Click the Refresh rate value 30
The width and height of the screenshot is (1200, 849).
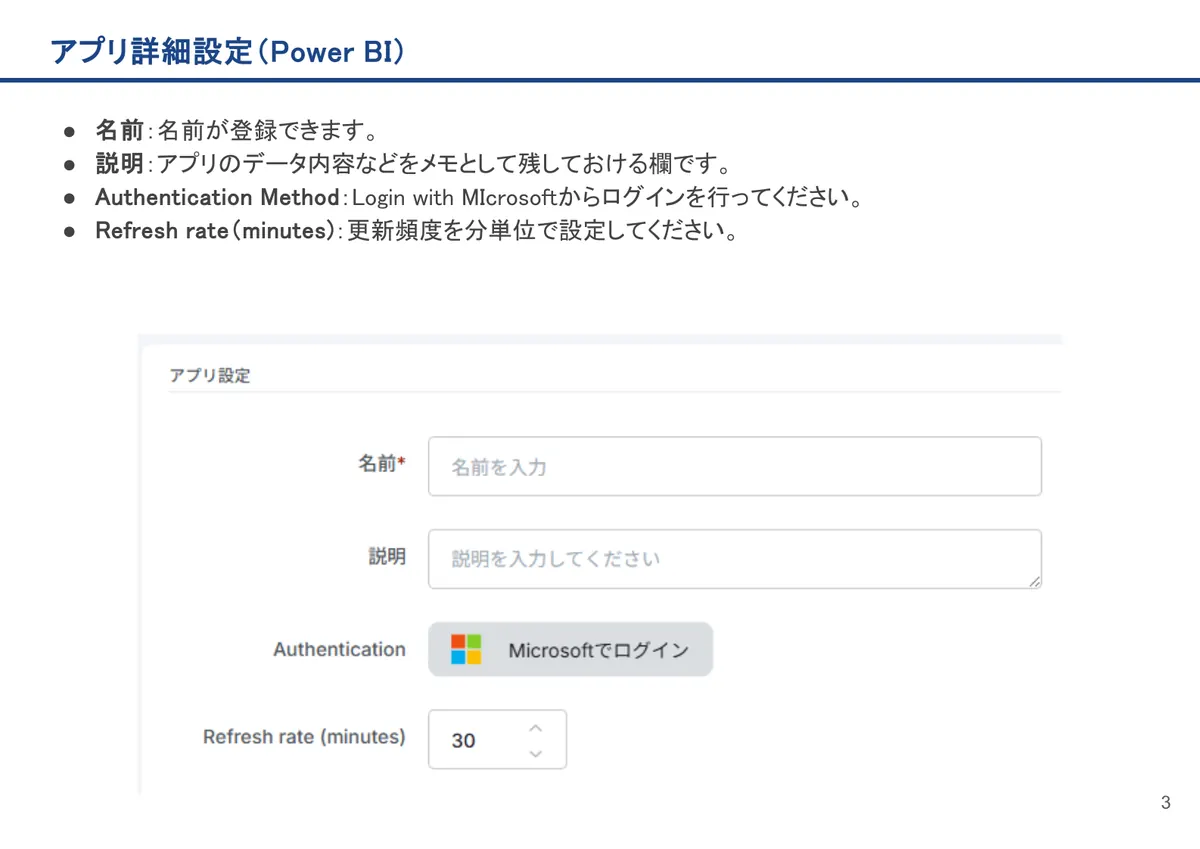[x=463, y=741]
